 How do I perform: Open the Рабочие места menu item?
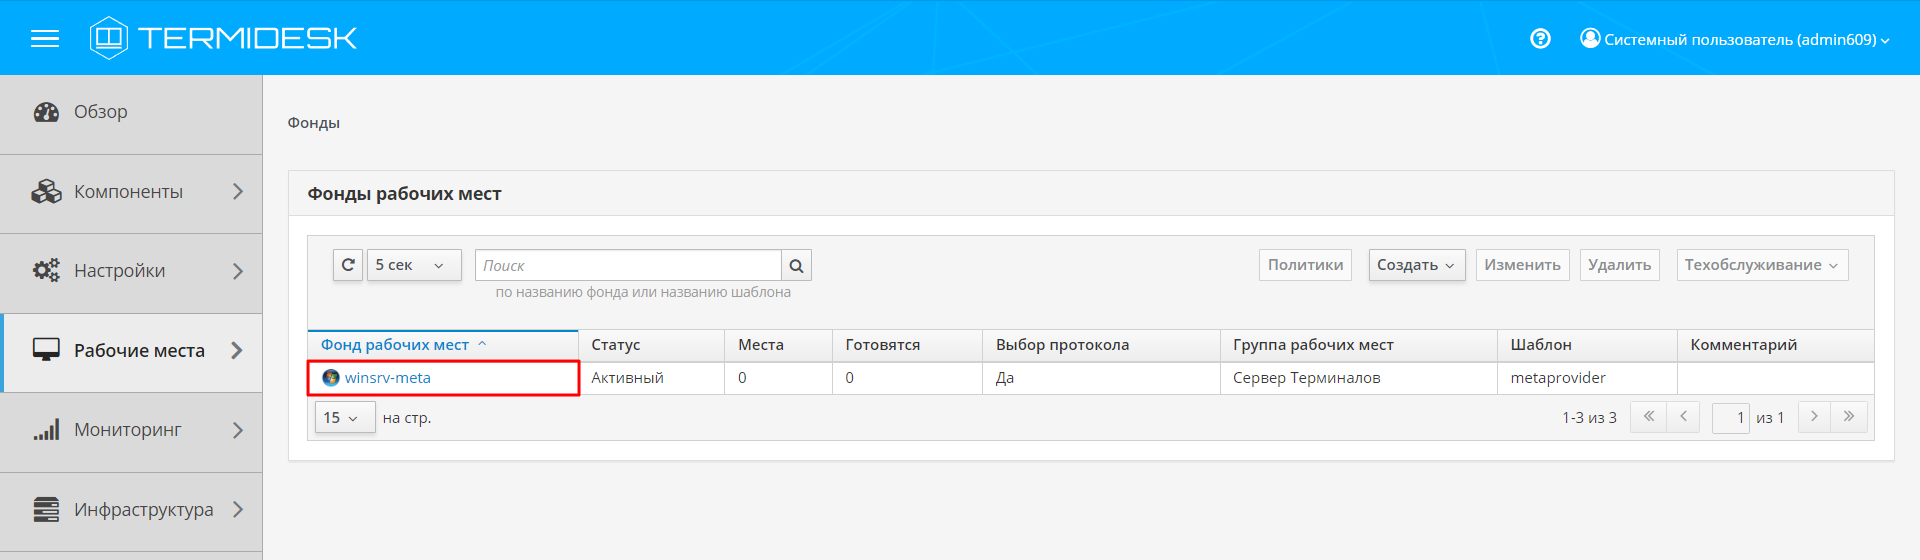[x=131, y=353]
